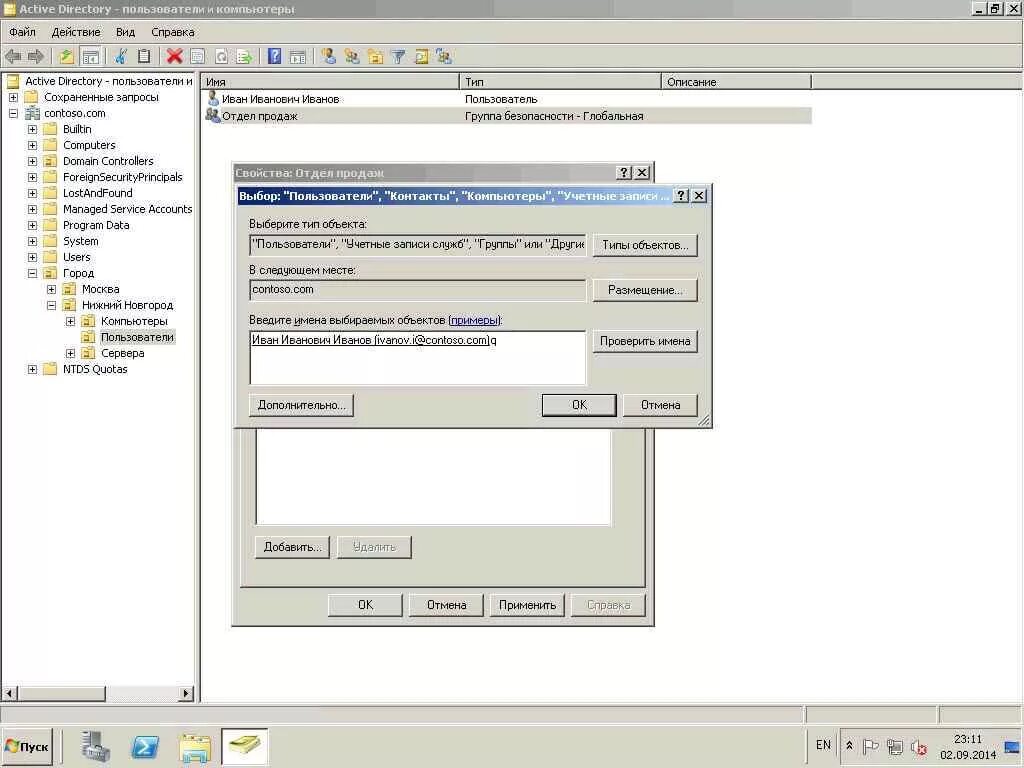
Task: Click Применить in the properties window
Action: point(528,605)
